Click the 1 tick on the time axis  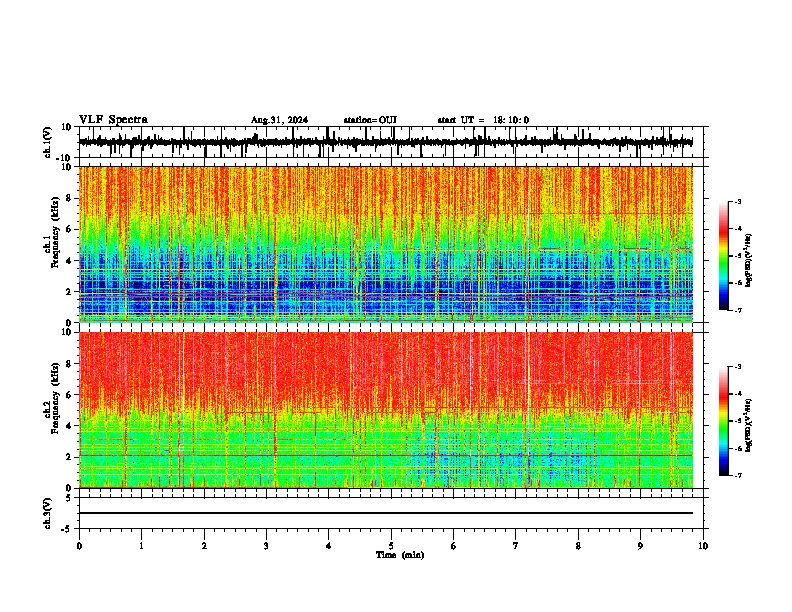pyautogui.click(x=141, y=546)
